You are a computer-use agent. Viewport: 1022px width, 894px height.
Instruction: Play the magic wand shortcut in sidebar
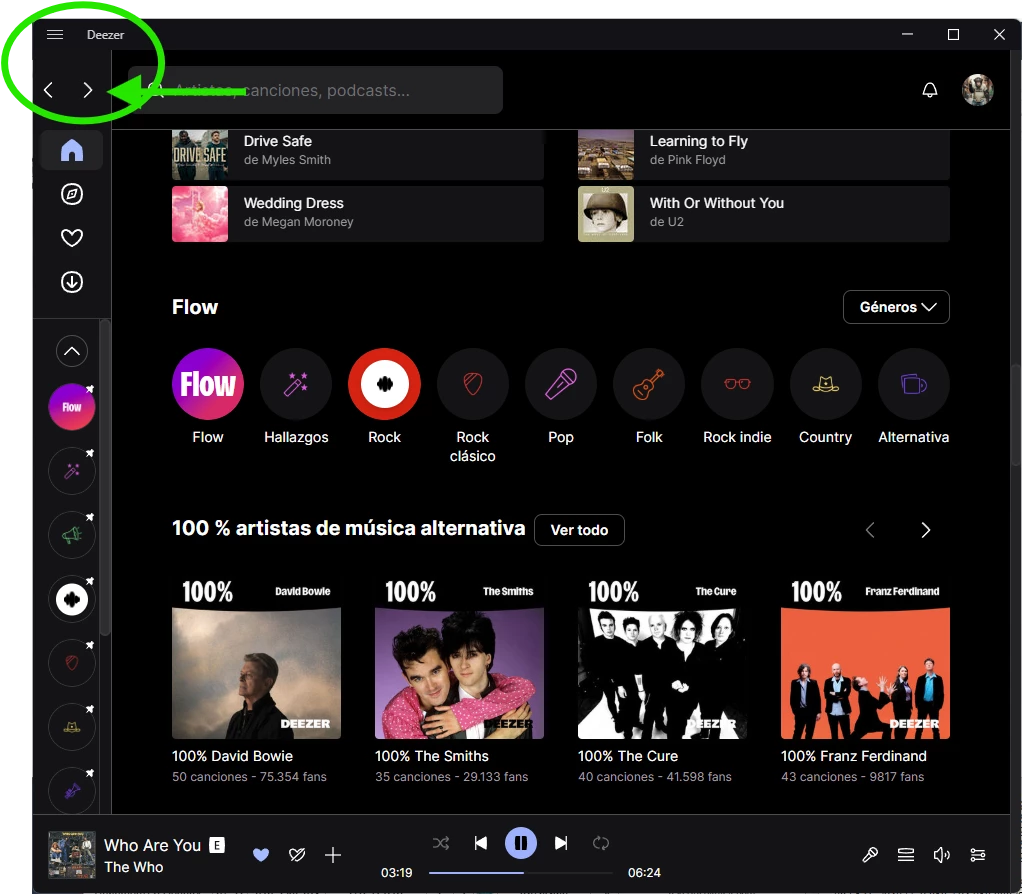[x=72, y=470]
